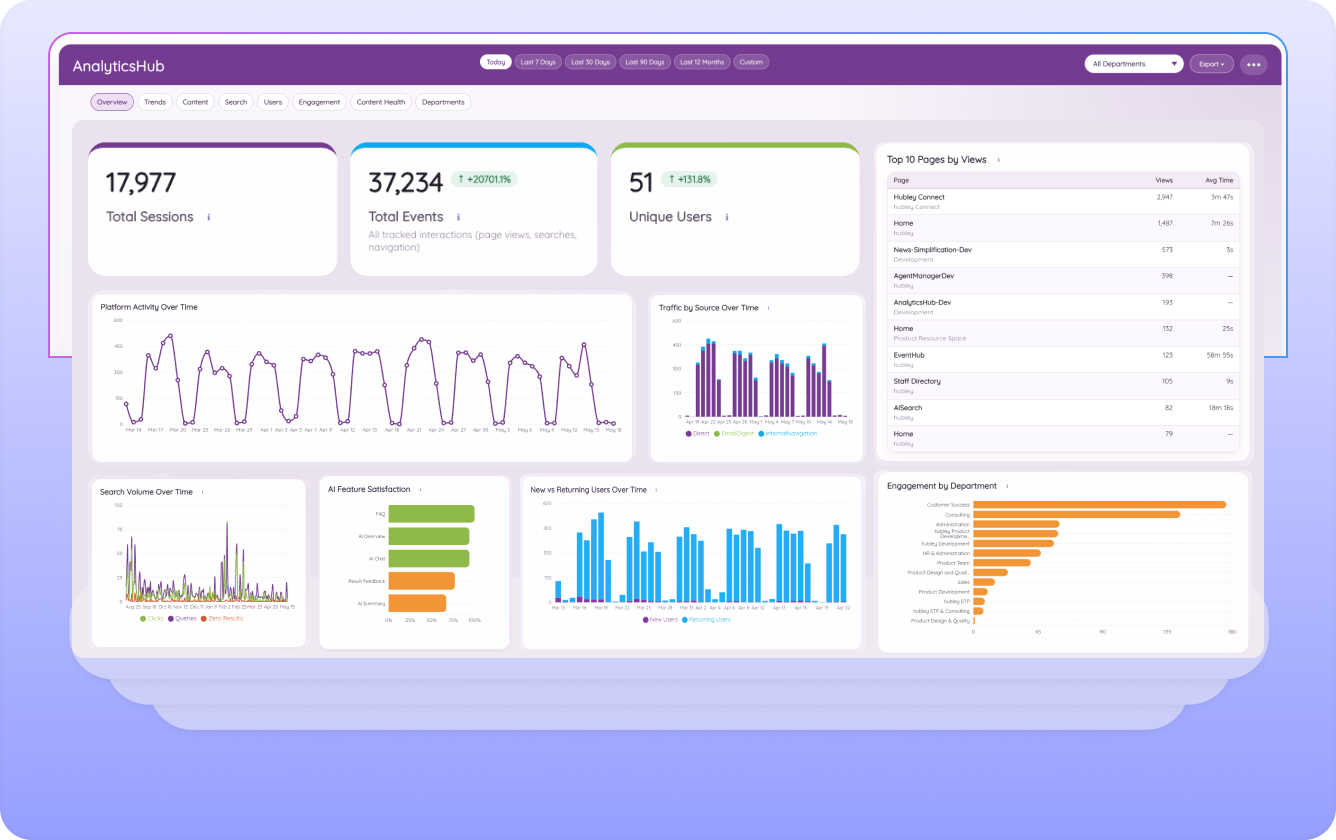Select the Last 7 Days range
The height and width of the screenshot is (840, 1336).
tap(538, 62)
